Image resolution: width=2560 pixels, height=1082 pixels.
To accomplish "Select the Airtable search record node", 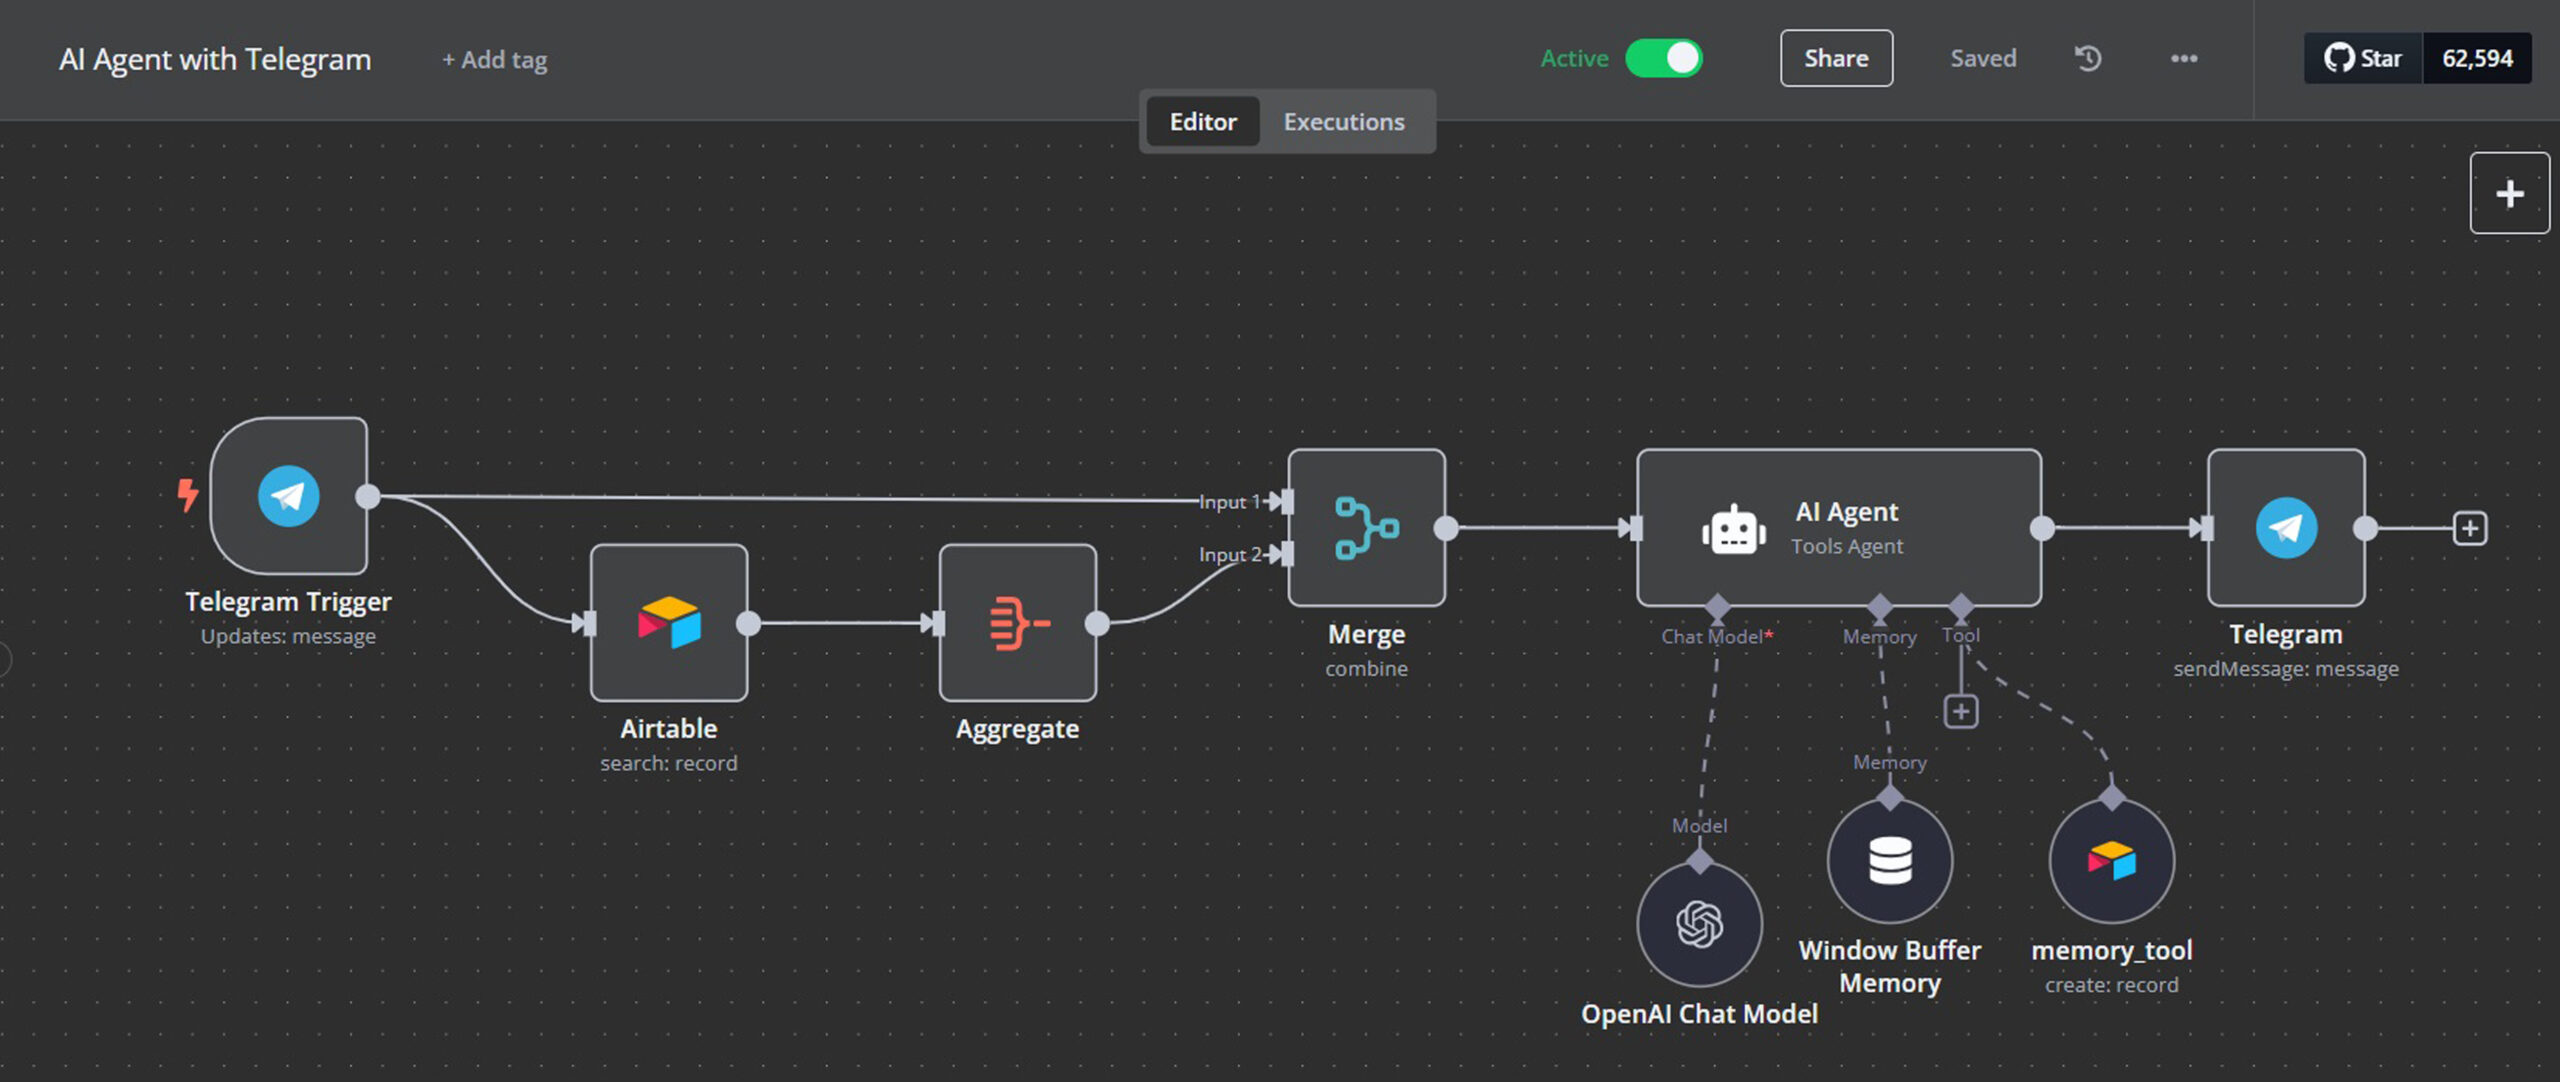I will [668, 623].
